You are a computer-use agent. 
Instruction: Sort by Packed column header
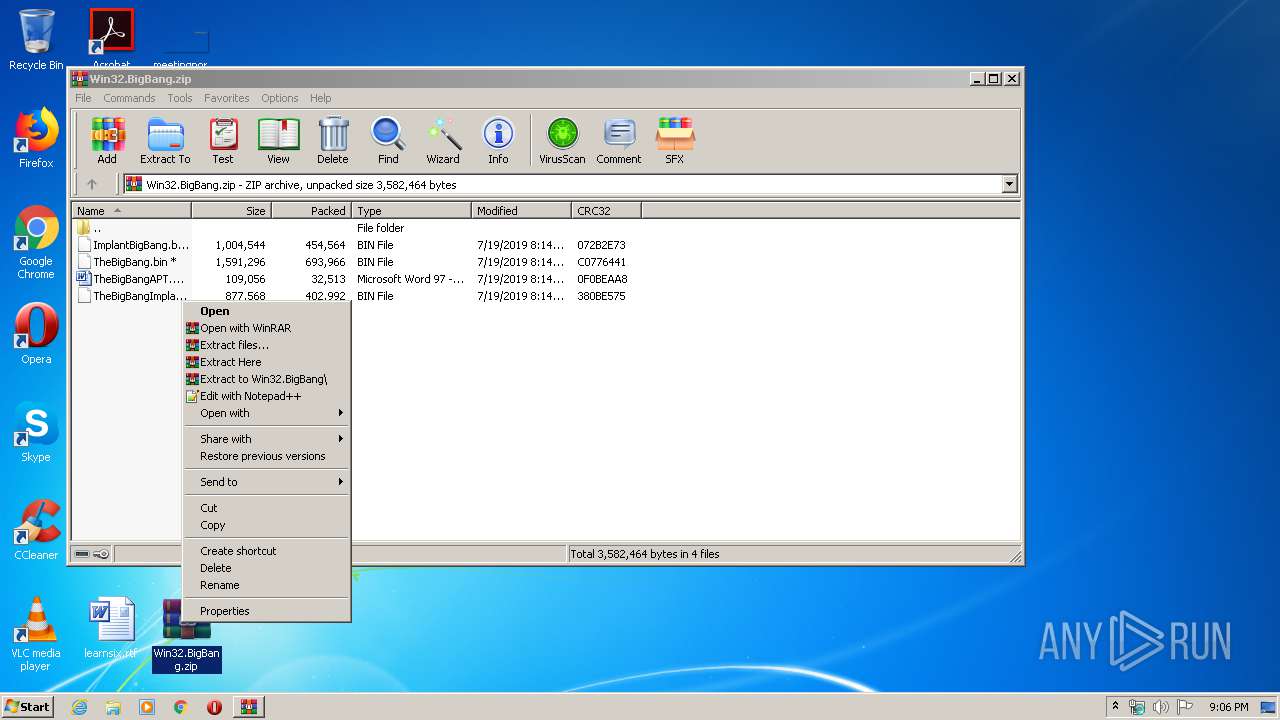pyautogui.click(x=311, y=211)
